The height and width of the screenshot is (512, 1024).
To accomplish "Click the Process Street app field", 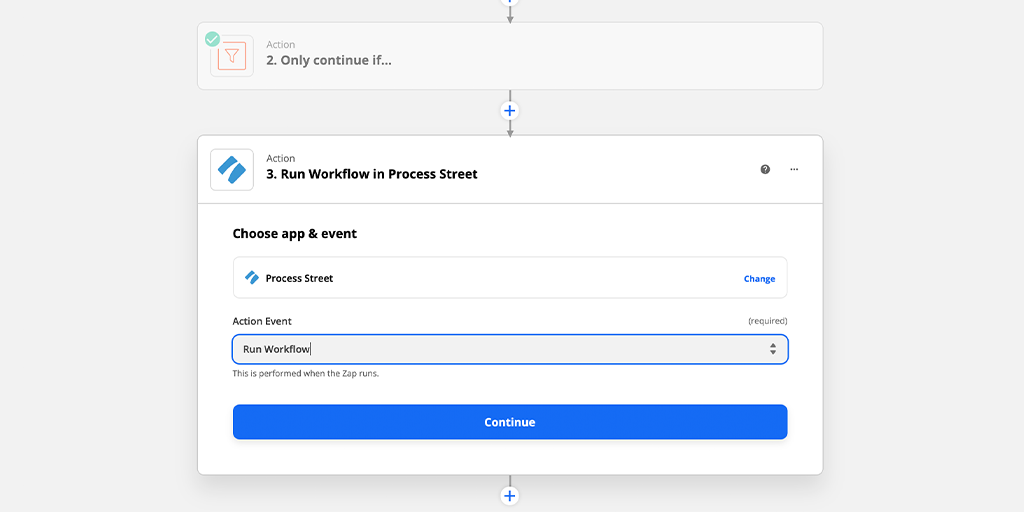I will (x=510, y=278).
